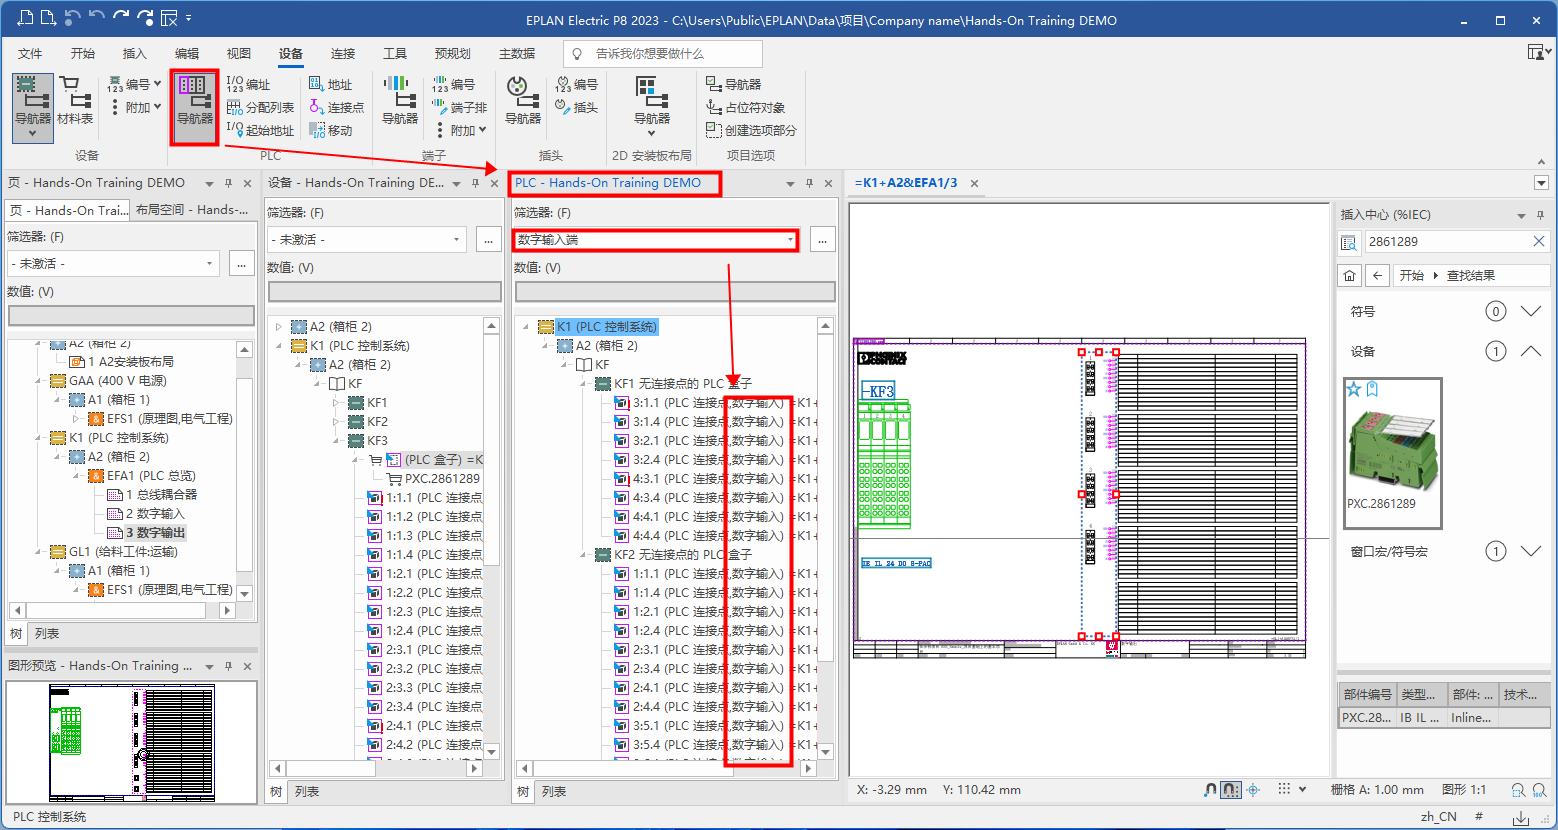Clear the insert center search field
The image size is (1558, 830).
pos(1538,241)
